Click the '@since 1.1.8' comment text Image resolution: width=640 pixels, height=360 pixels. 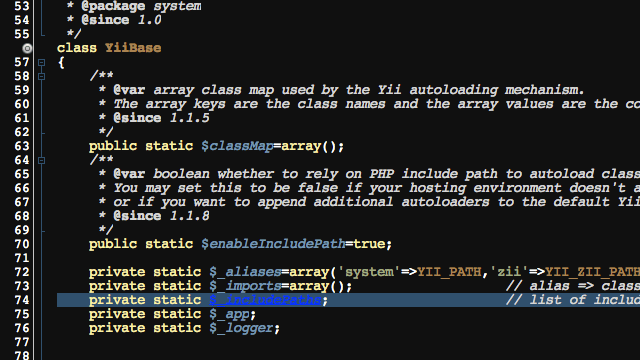click(161, 216)
